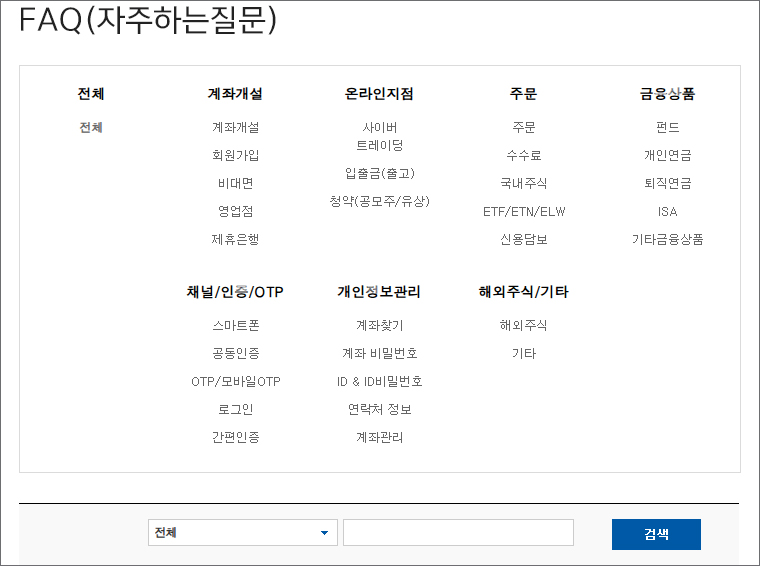This screenshot has width=760, height=566.
Task: Click the 펀드 link under 금융상품
Action: pos(667,128)
